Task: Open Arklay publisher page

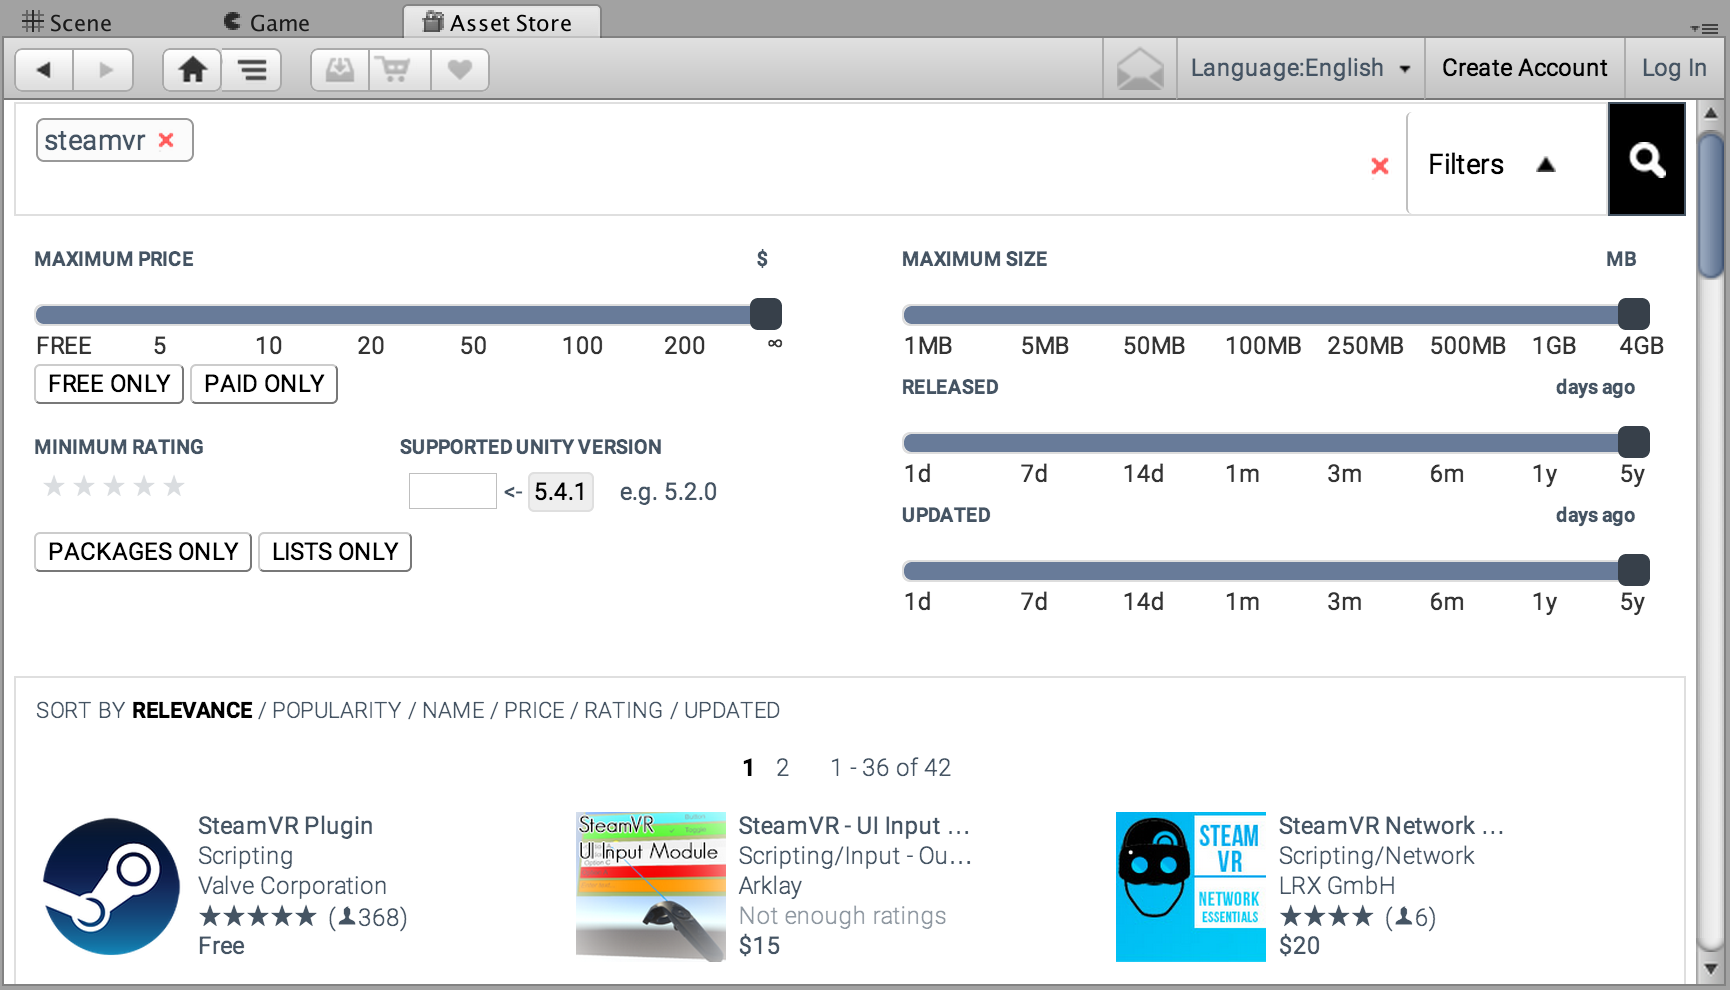Action: tap(770, 885)
